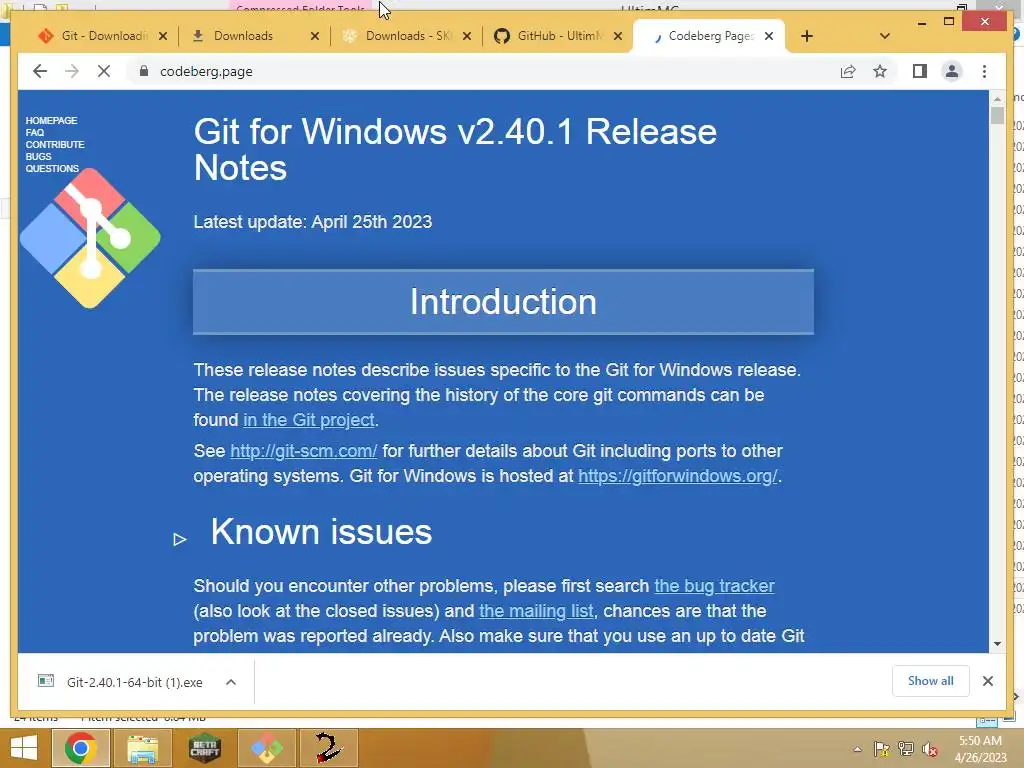The height and width of the screenshot is (768, 1024).
Task: Share this page icon
Action: click(848, 71)
